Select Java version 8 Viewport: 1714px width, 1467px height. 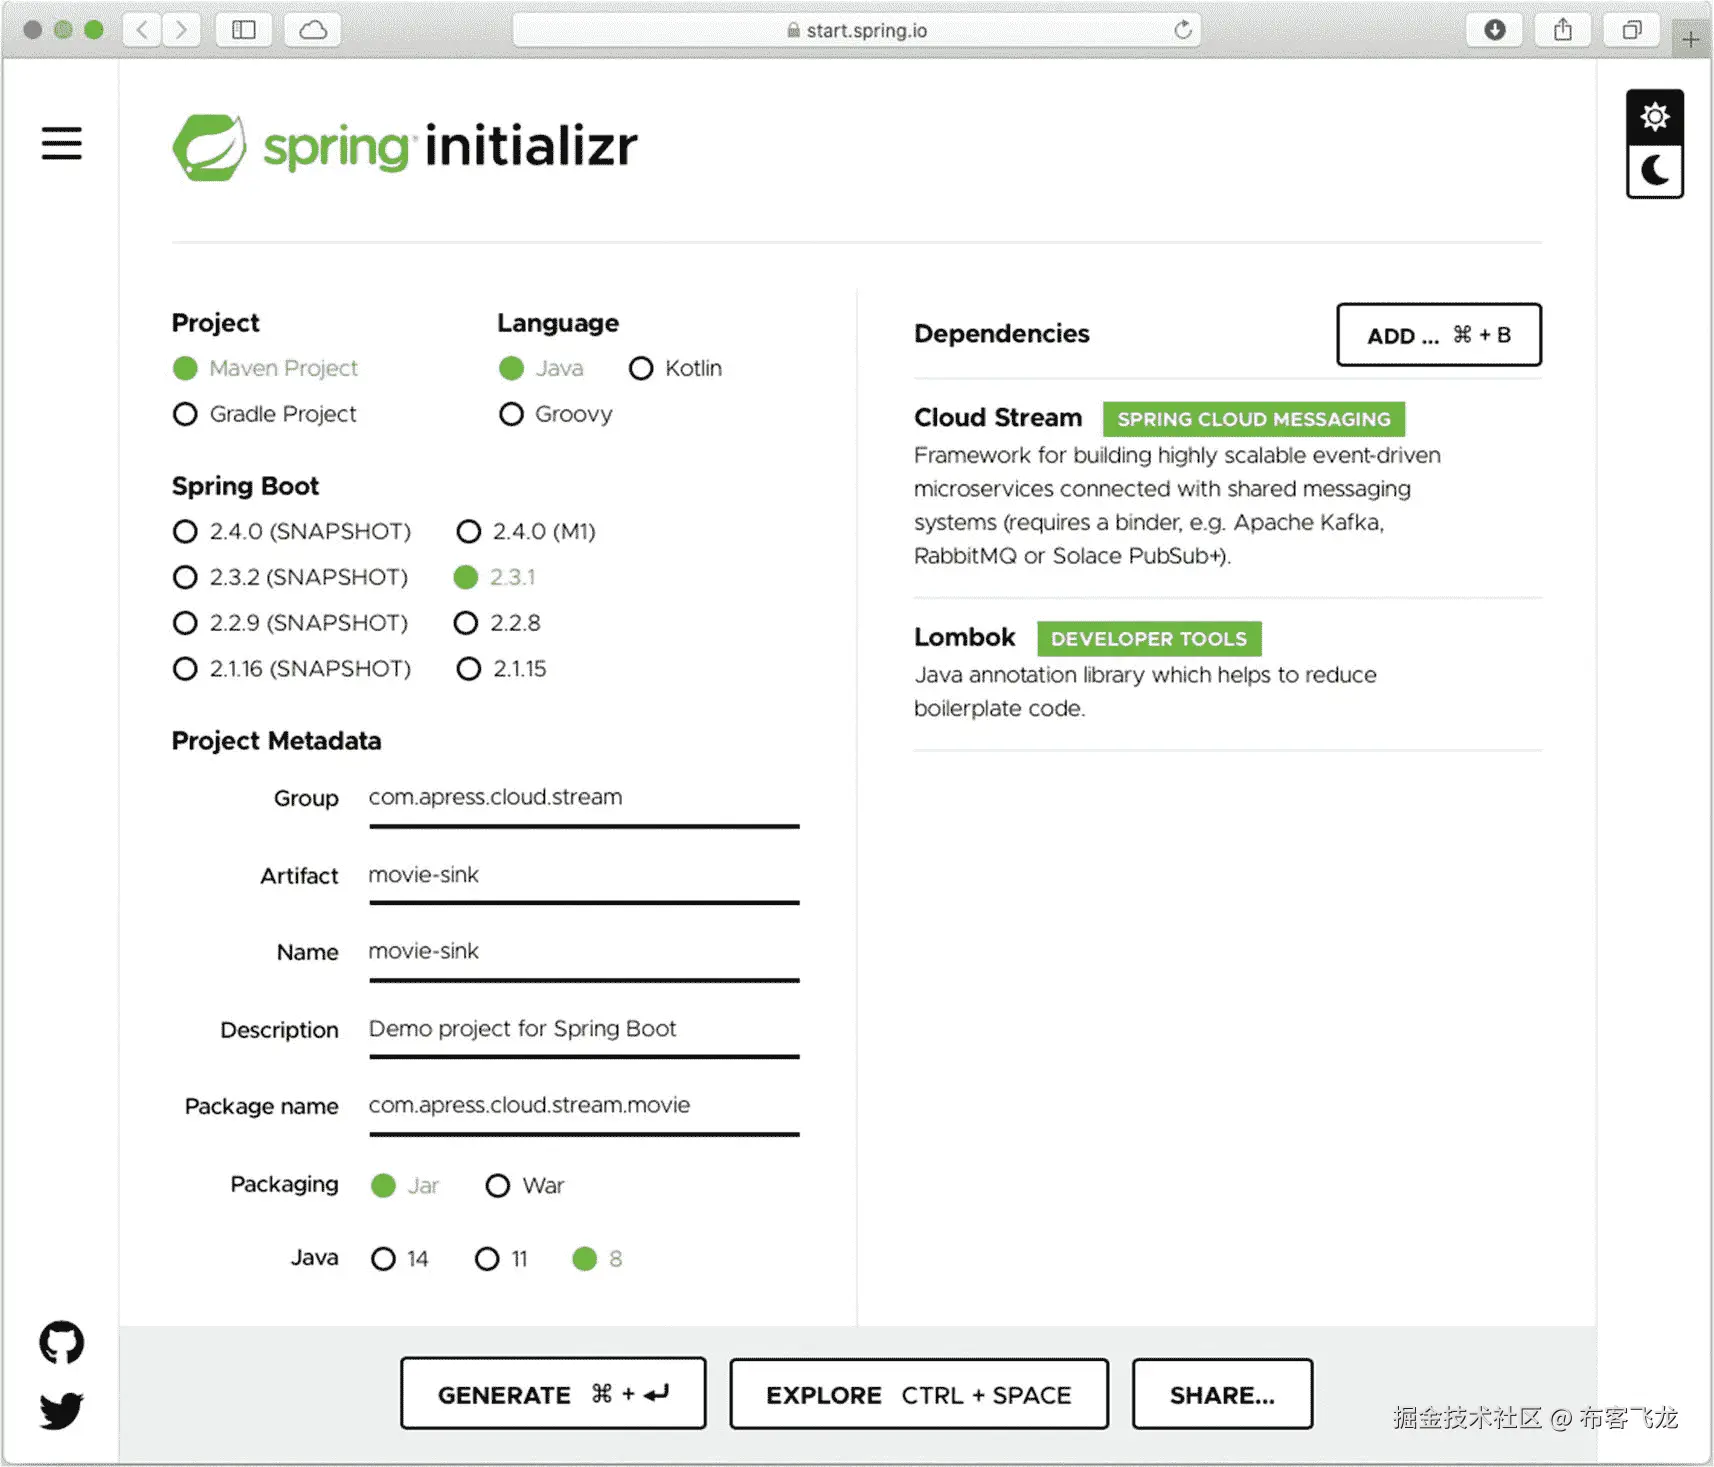(597, 1258)
